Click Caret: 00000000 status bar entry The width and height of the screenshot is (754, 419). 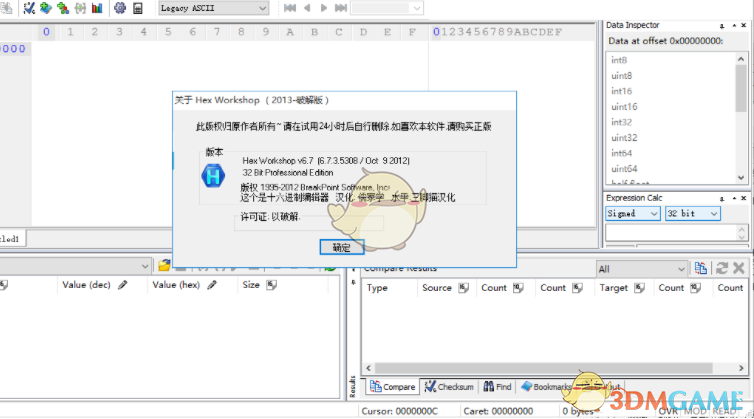coord(498,411)
